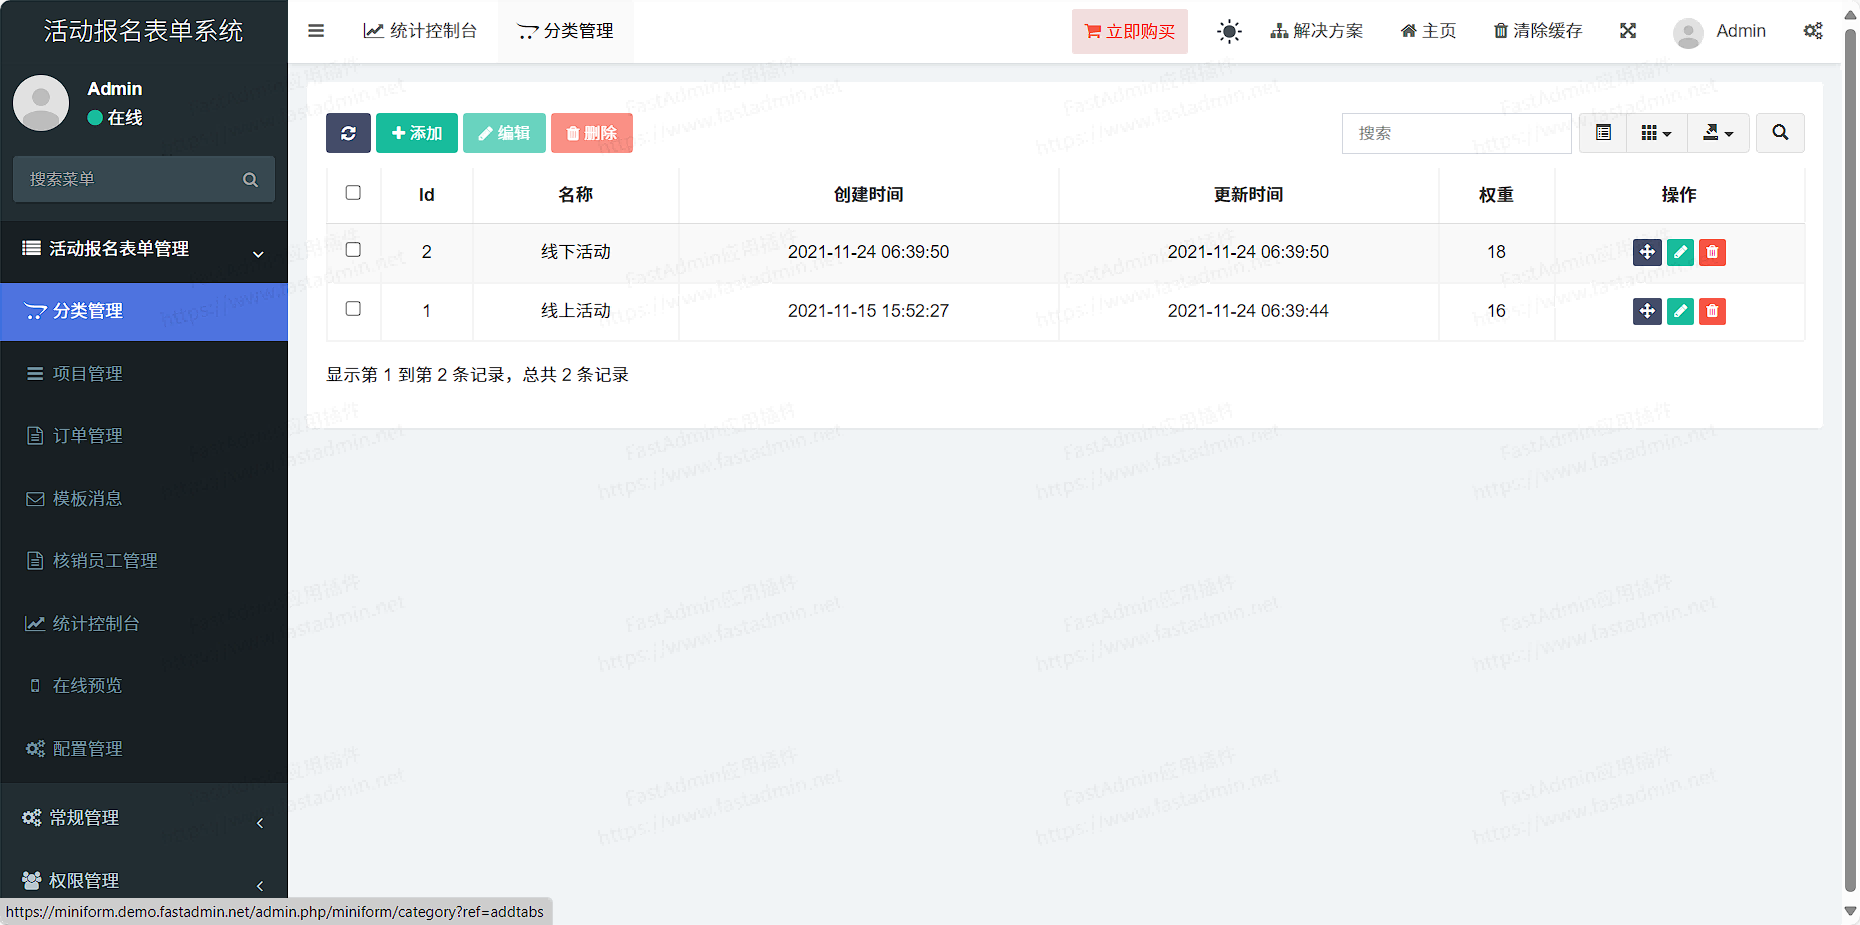Sort by the 权重 column header

(1496, 195)
